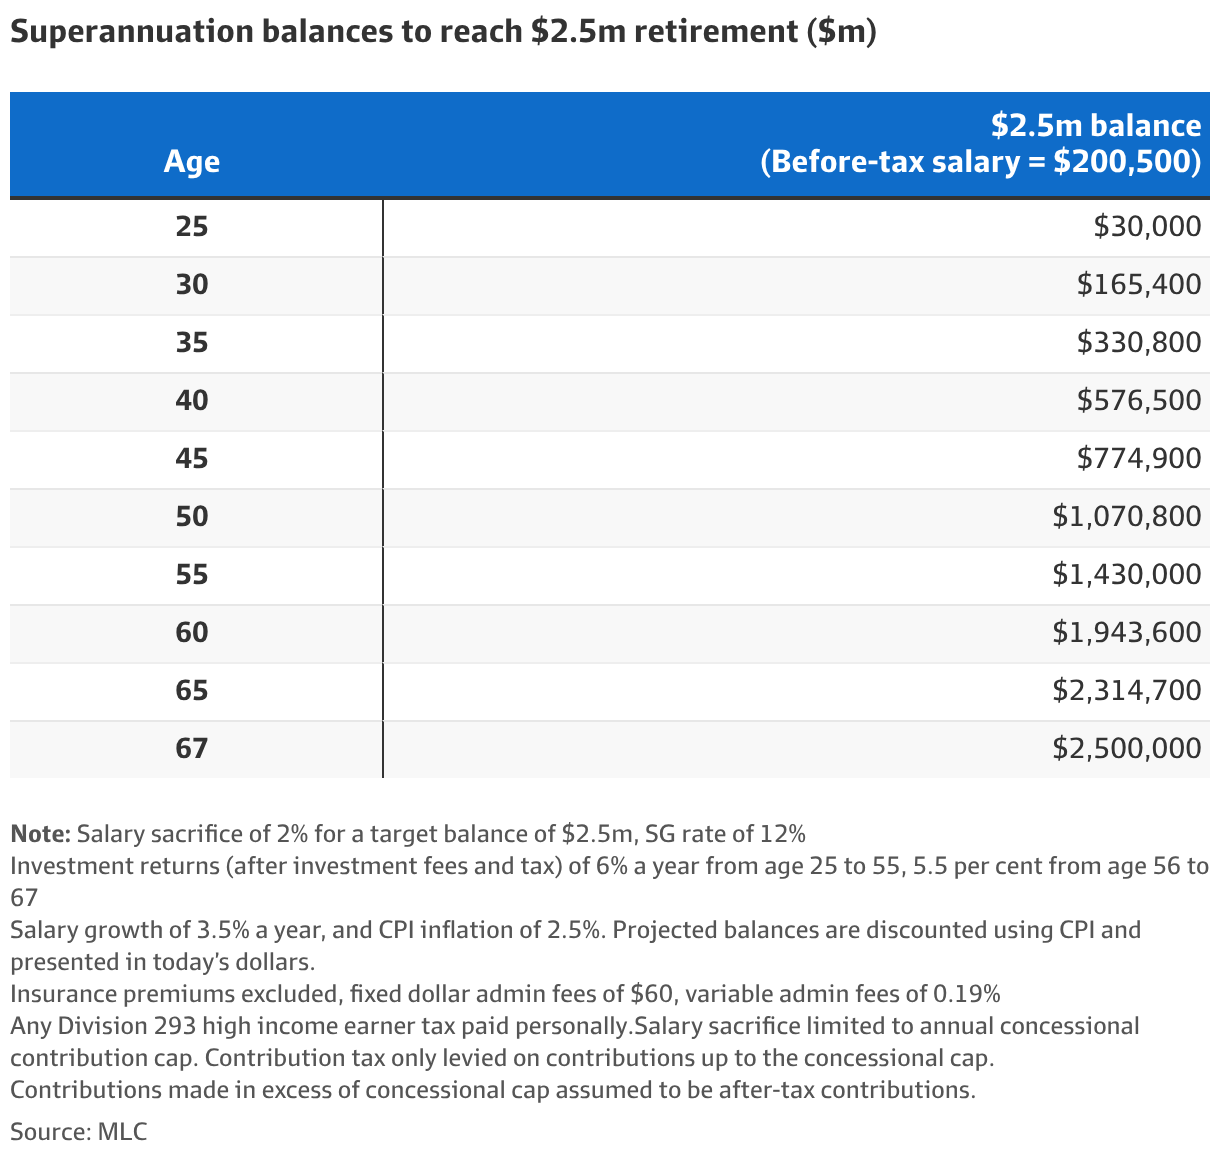Click the Age column header
The image size is (1220, 1158).
pyautogui.click(x=192, y=162)
